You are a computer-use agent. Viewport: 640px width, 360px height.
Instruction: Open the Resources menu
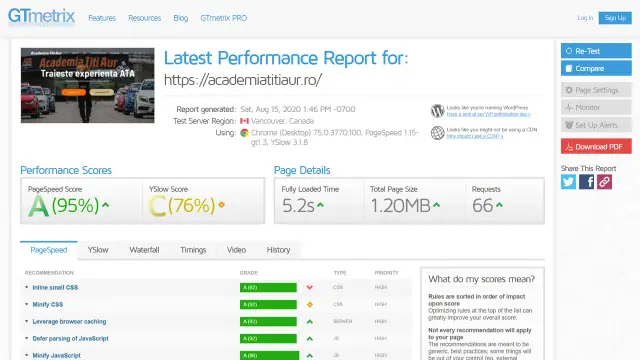pyautogui.click(x=144, y=18)
